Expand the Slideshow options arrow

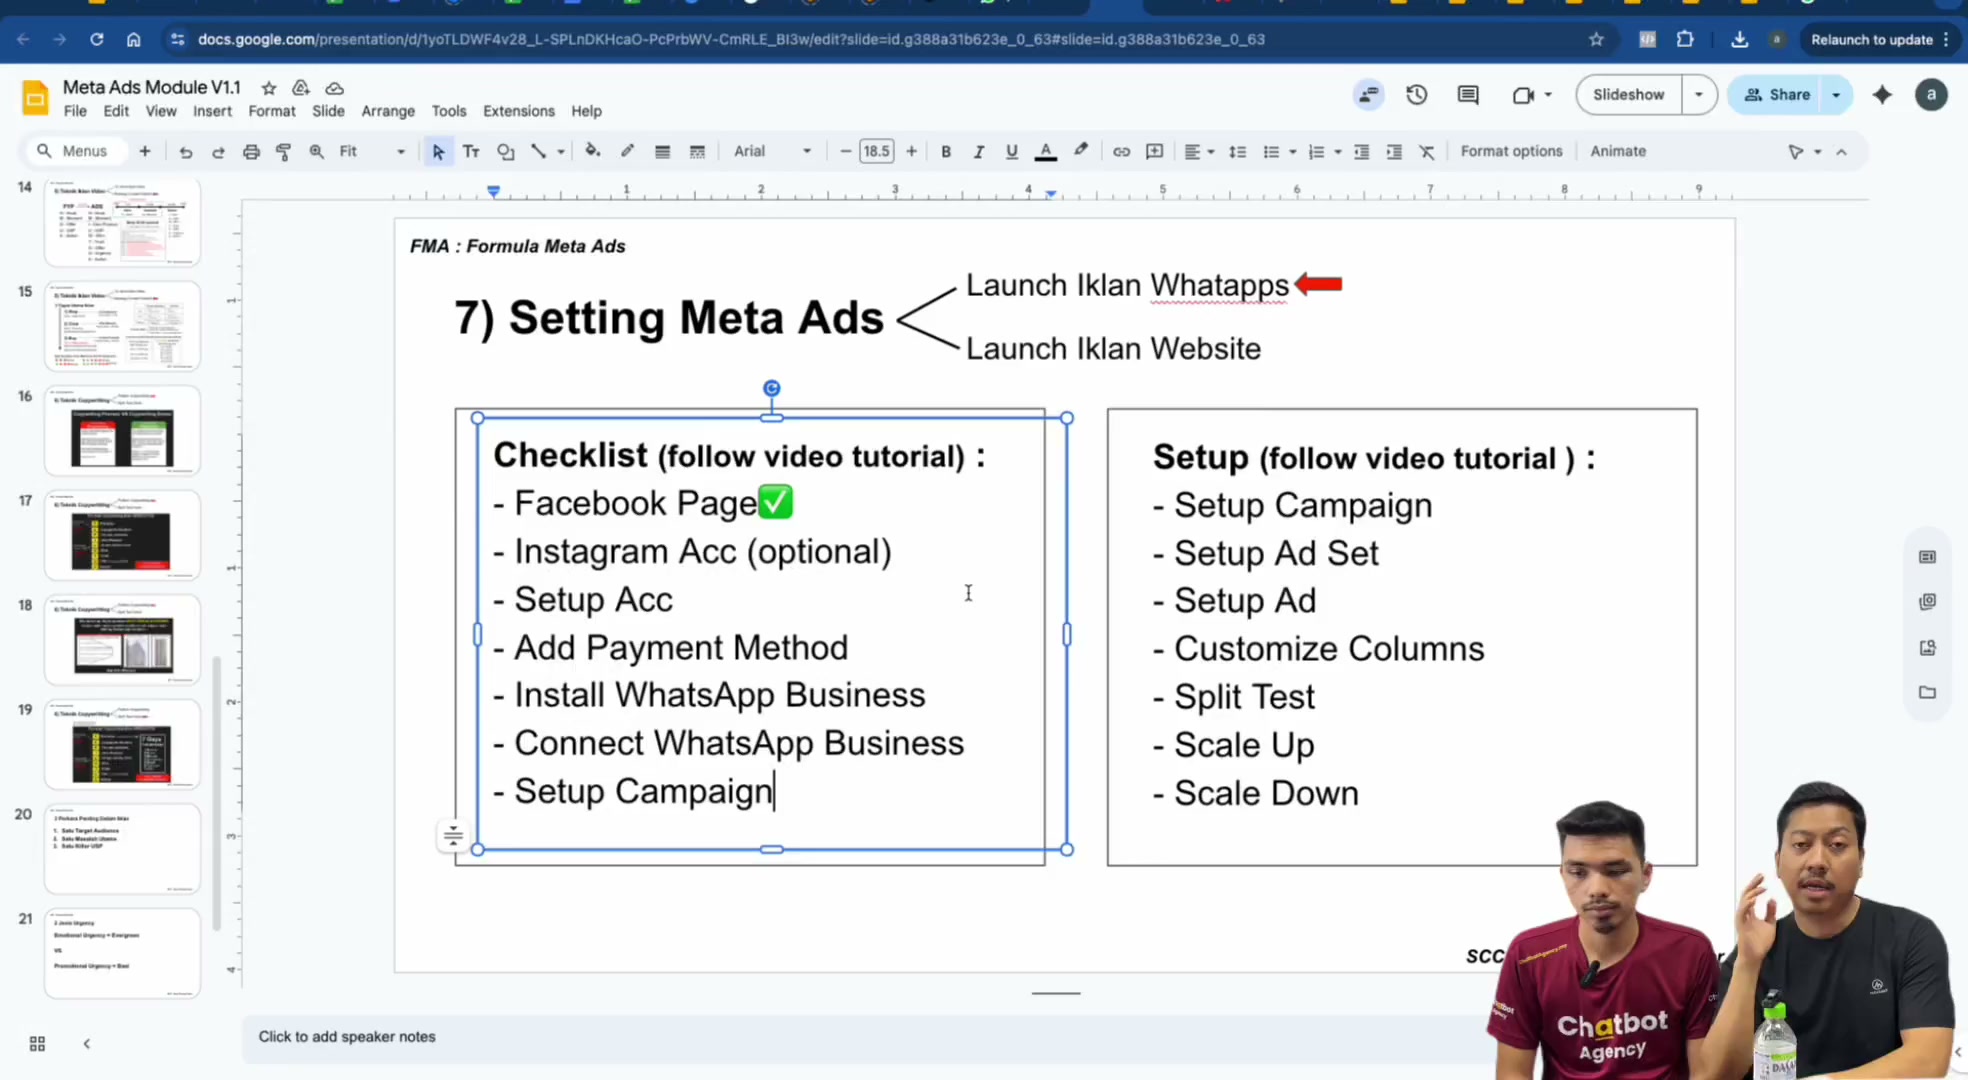[1699, 95]
